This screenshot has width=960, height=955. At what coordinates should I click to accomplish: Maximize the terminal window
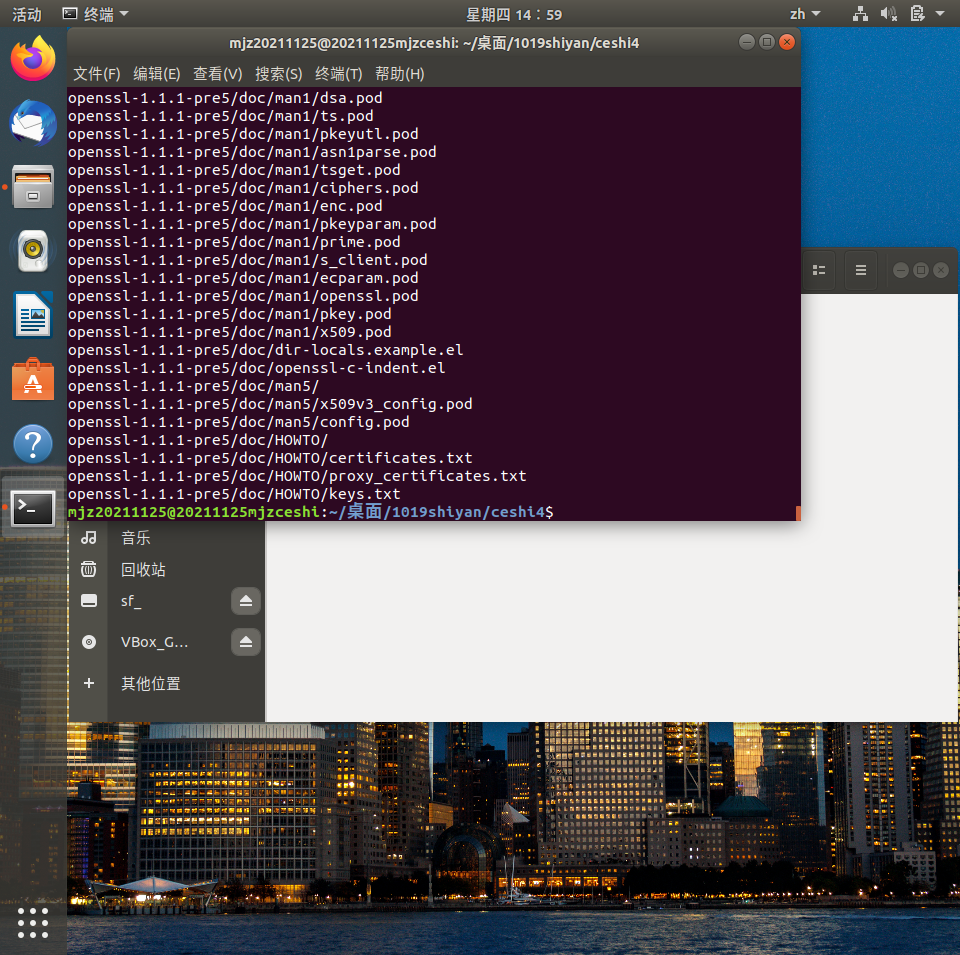point(767,42)
